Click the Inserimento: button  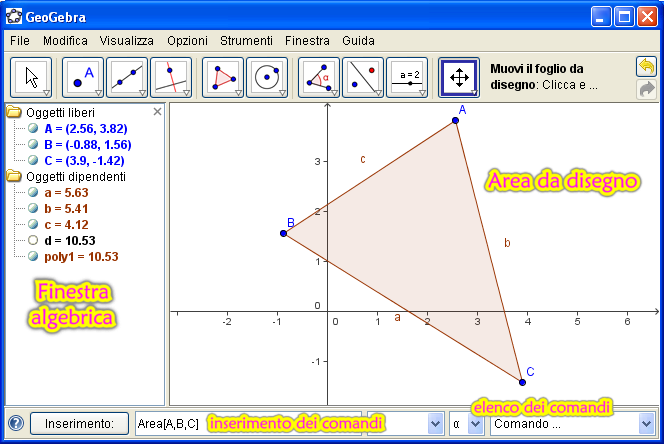80,424
